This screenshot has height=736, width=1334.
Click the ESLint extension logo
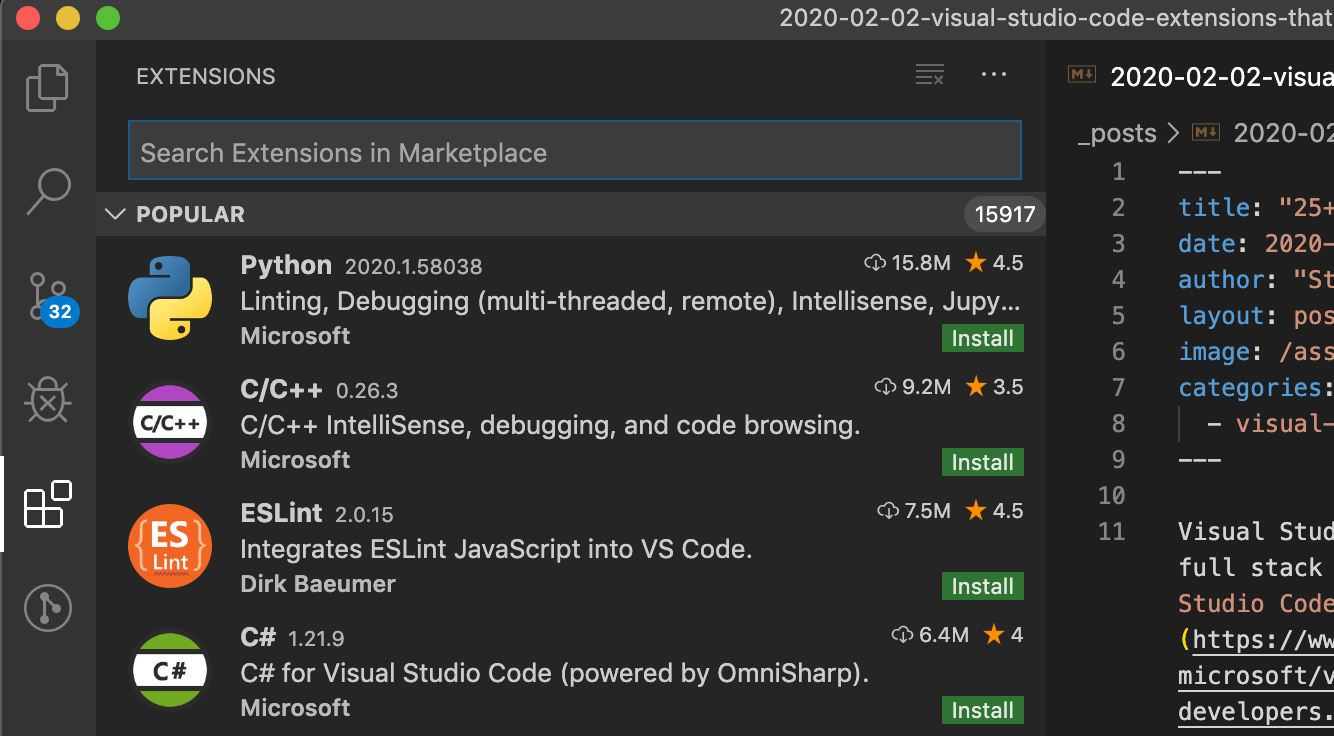pos(170,546)
